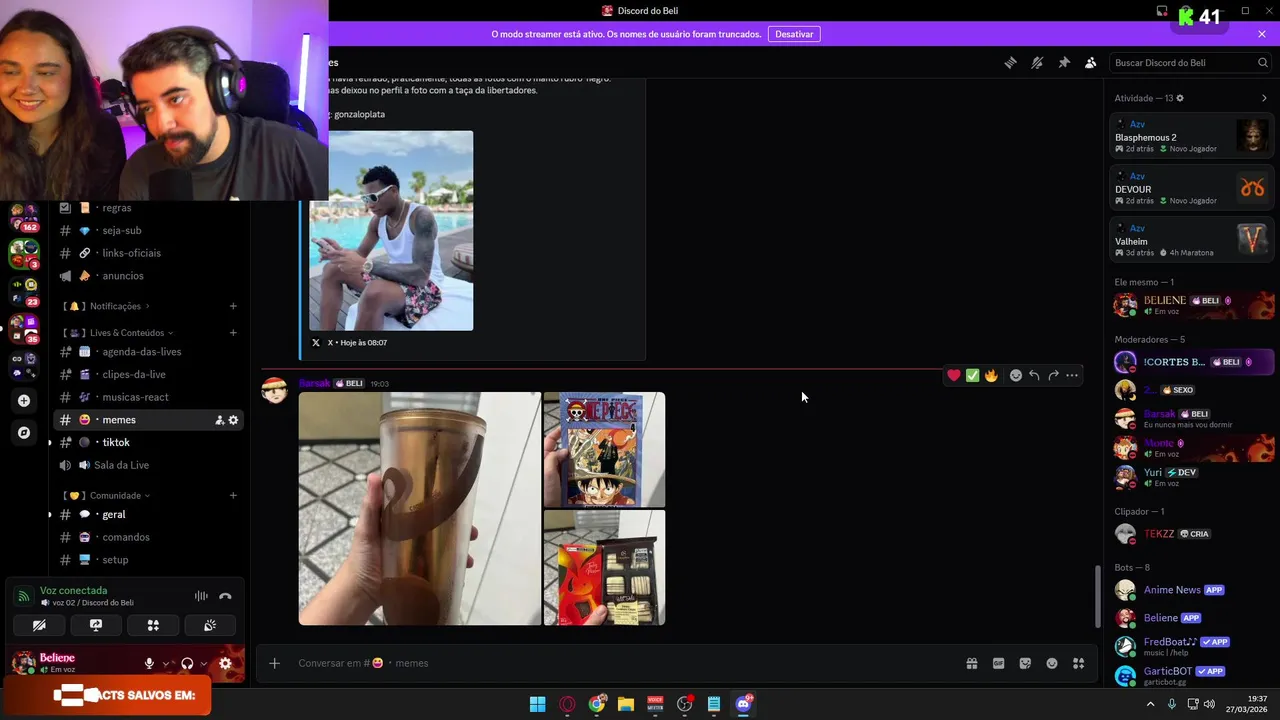Open the chocolate box image
The width and height of the screenshot is (1280, 720).
604,568
